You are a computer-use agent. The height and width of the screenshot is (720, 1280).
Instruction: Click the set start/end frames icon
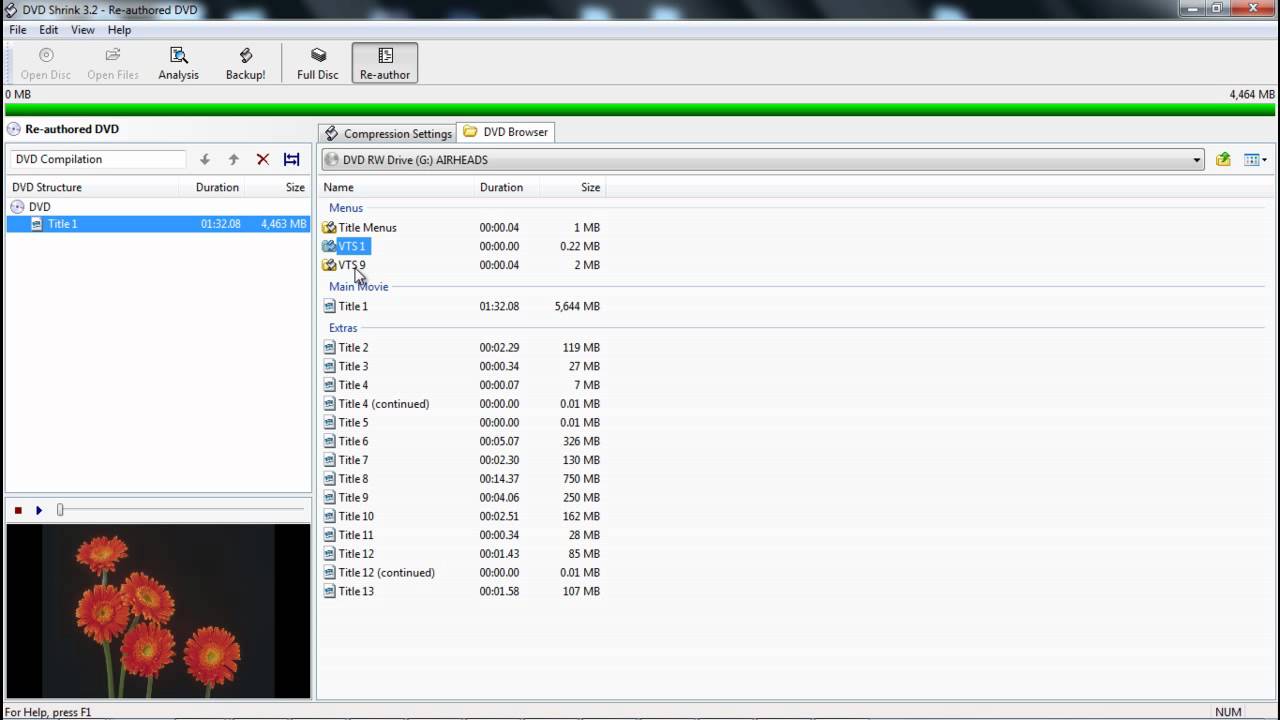291,159
